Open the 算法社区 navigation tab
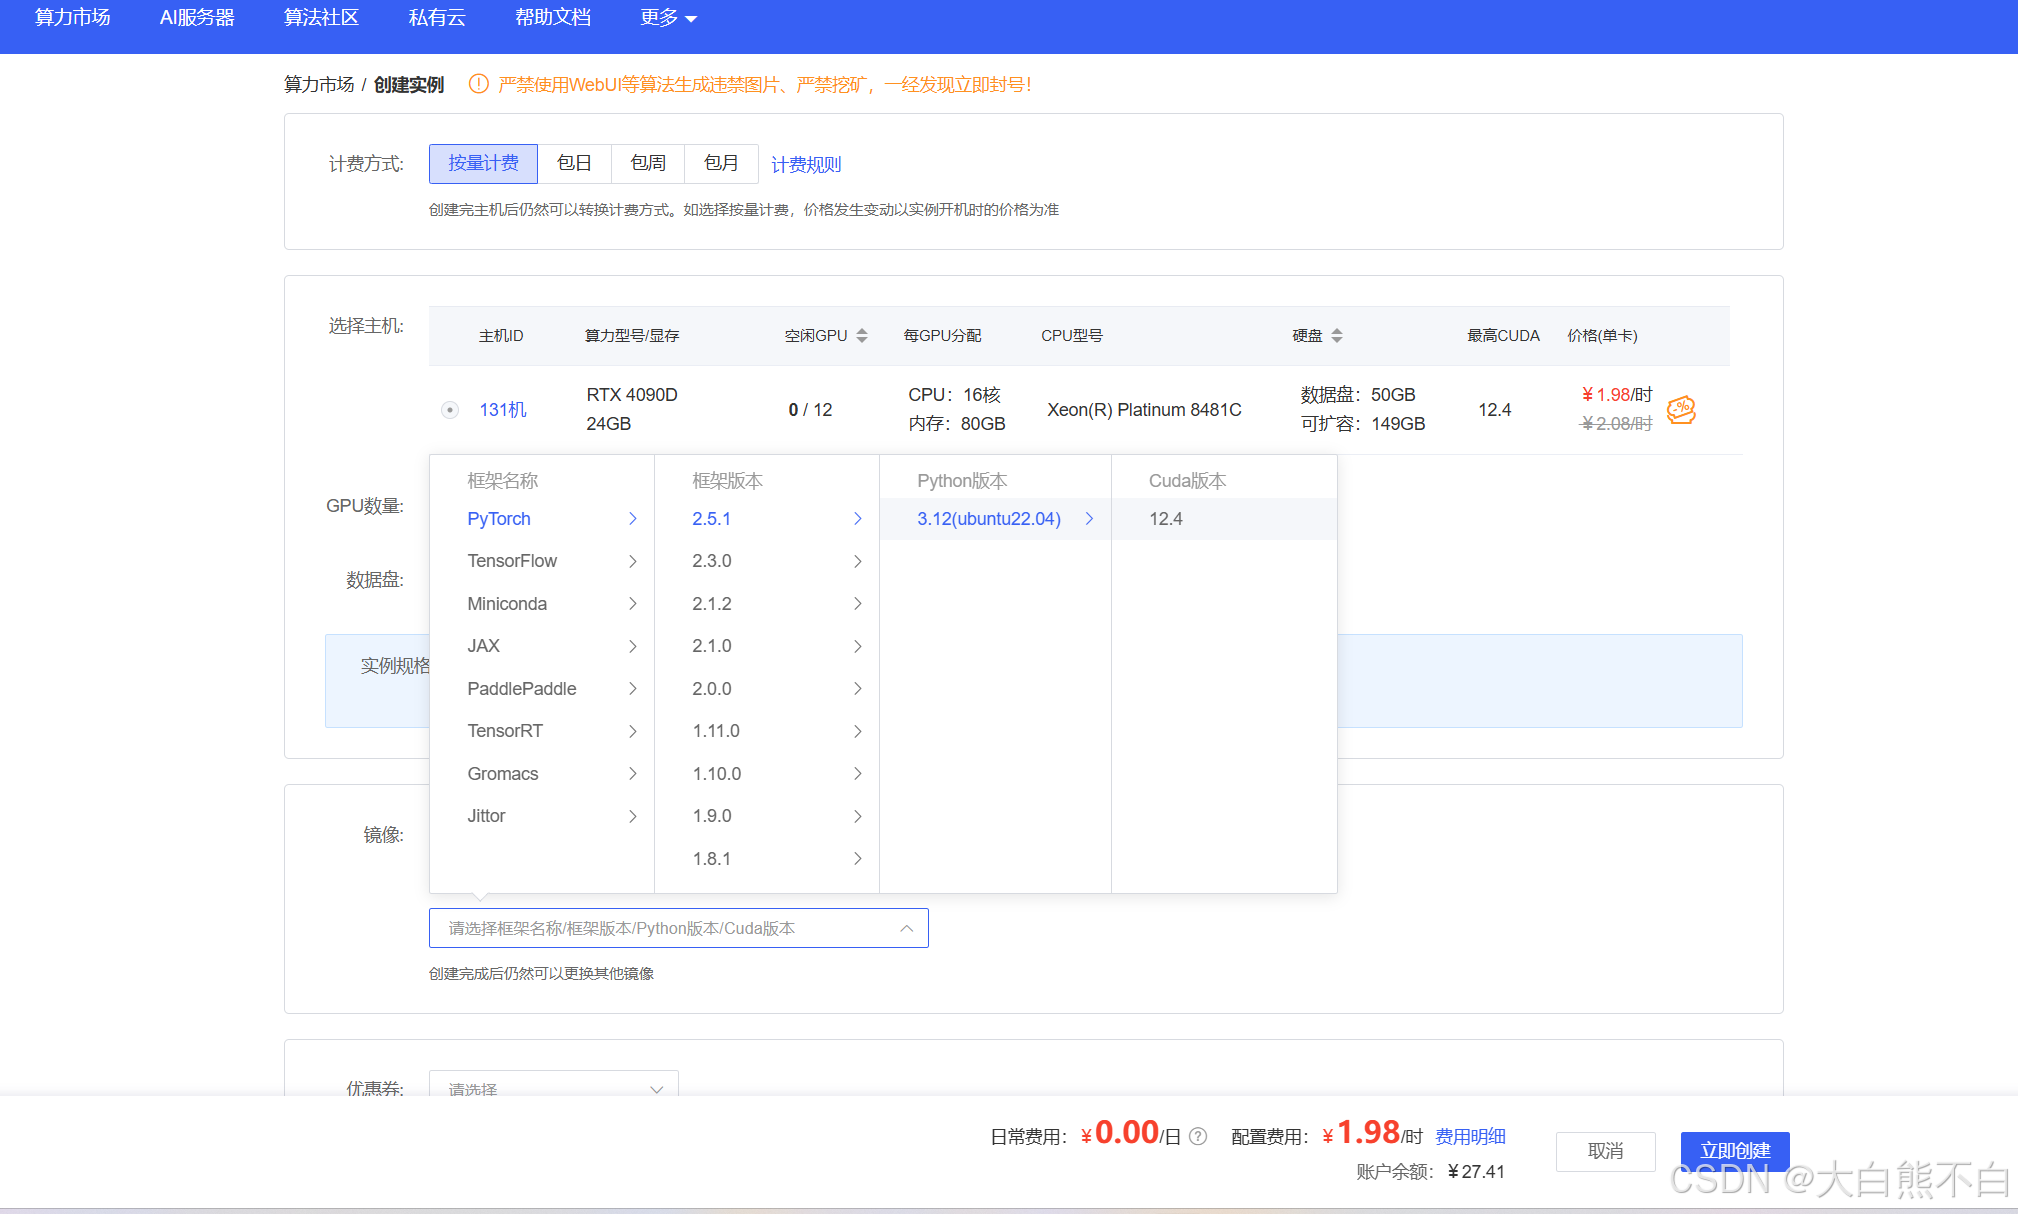 coord(321,18)
